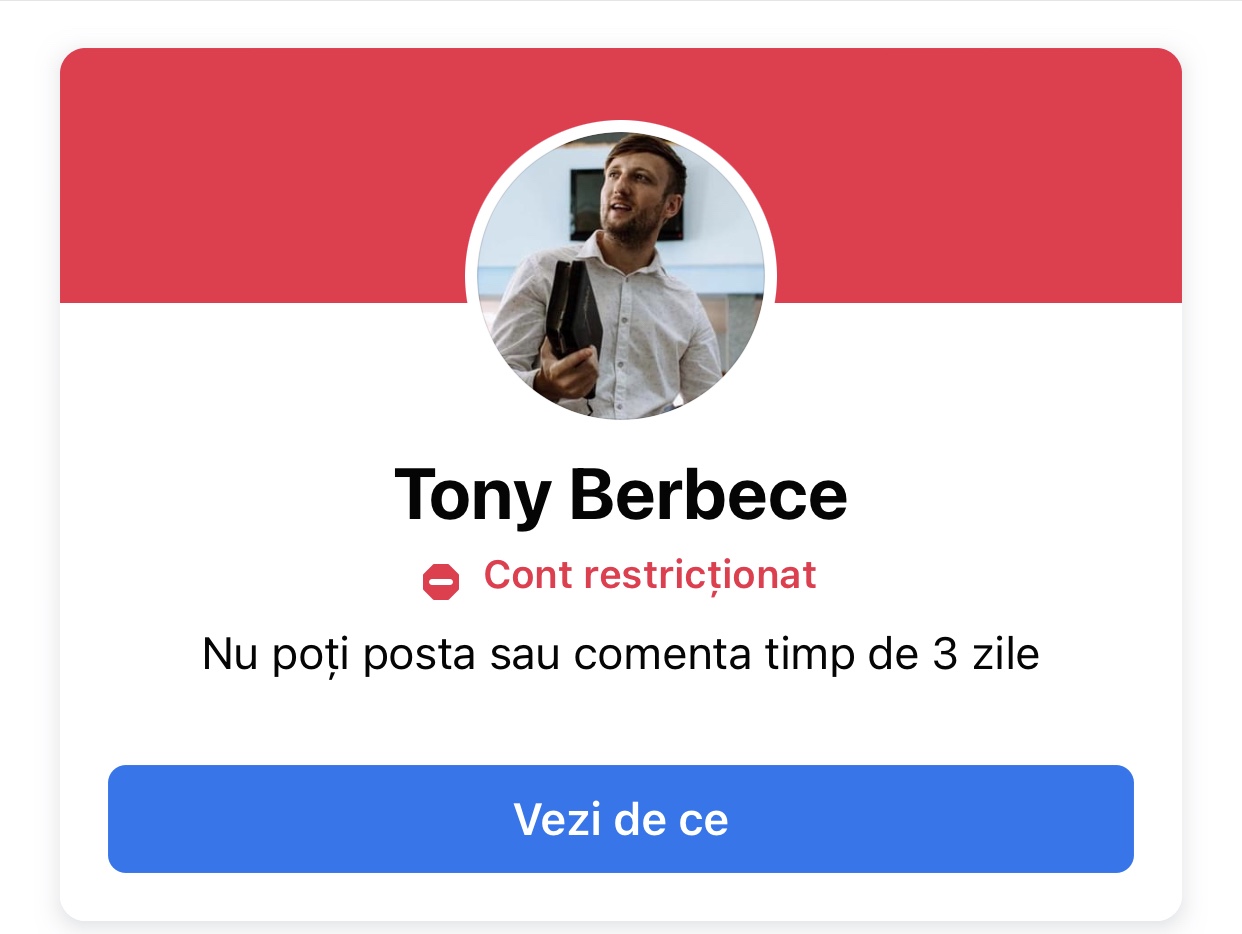Image resolution: width=1242 pixels, height=934 pixels.
Task: Click the word "Tony" in the name
Action: (x=472, y=495)
